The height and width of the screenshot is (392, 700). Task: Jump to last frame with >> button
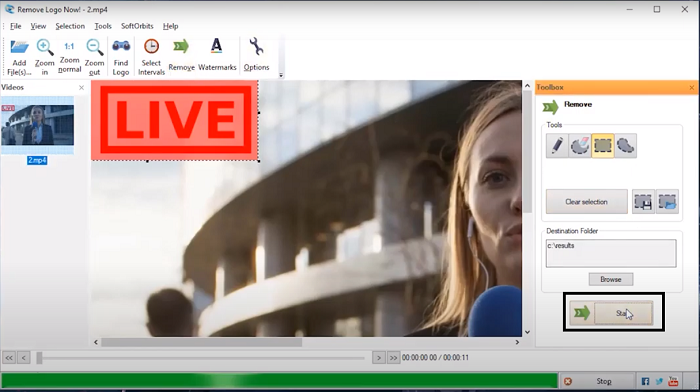(393, 358)
